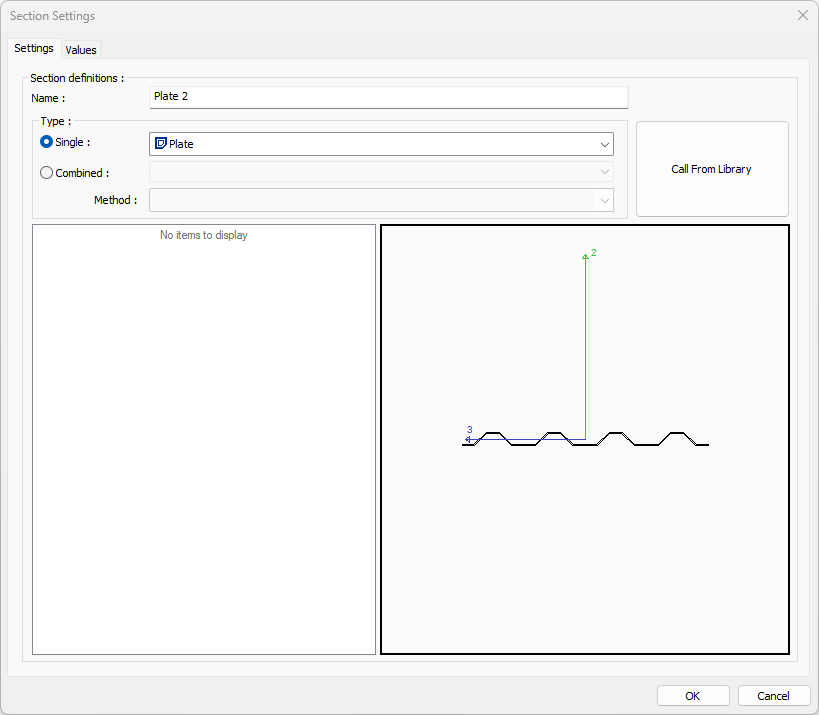Viewport: 819px width, 715px height.
Task: Click the green axis 2 arrowhead in preview
Action: [585, 257]
